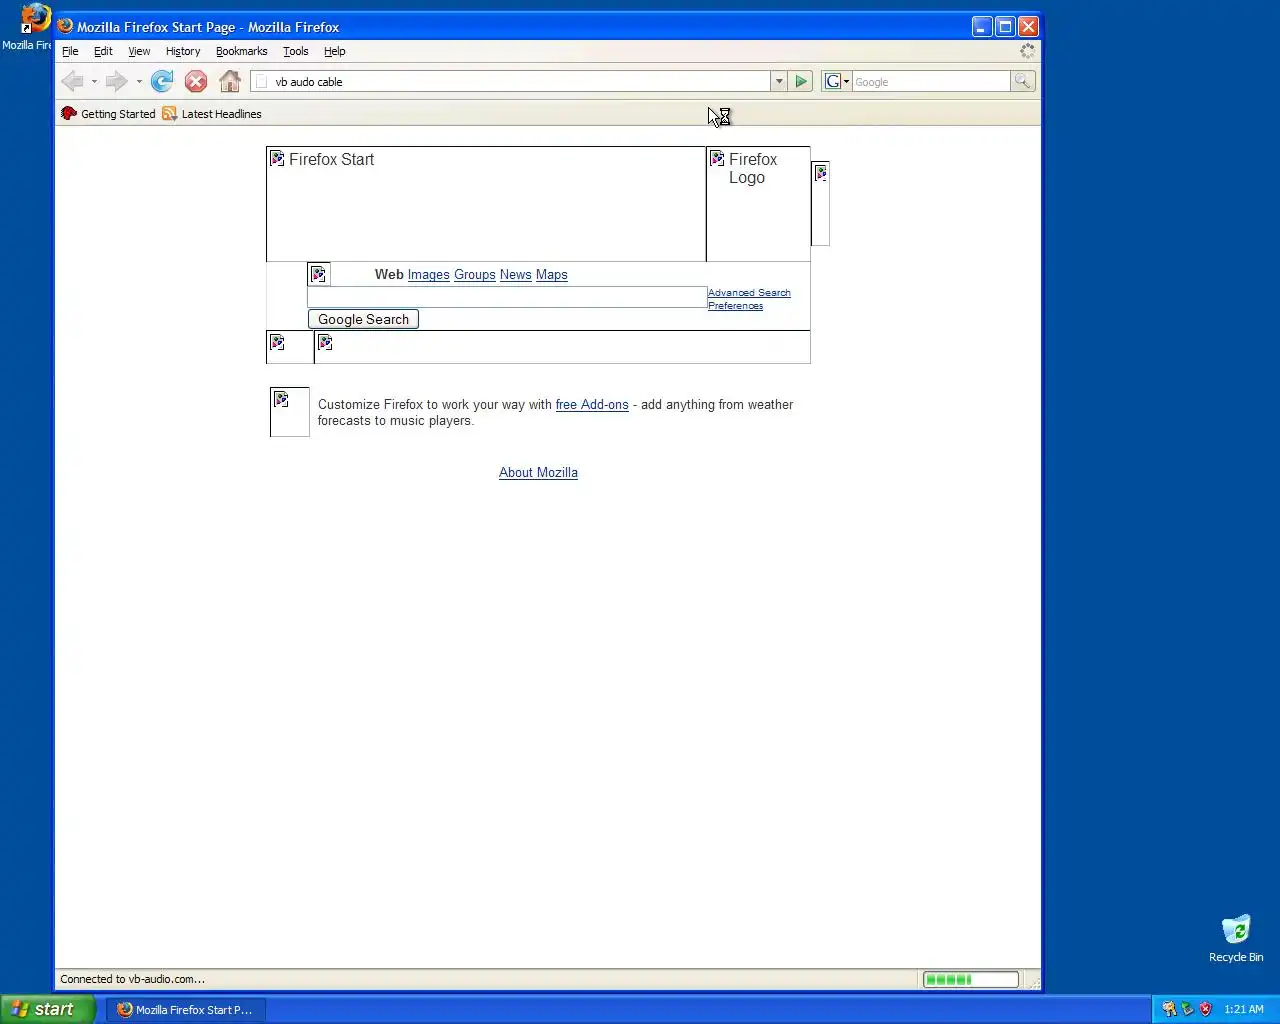Image resolution: width=1280 pixels, height=1024 pixels.
Task: Click the search magnifier icon
Action: click(1022, 81)
